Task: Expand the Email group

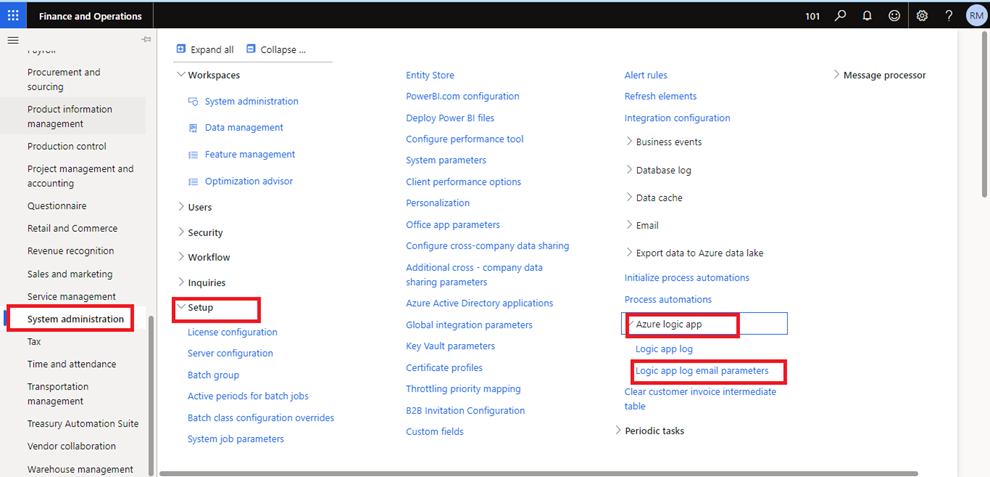Action: 629,225
